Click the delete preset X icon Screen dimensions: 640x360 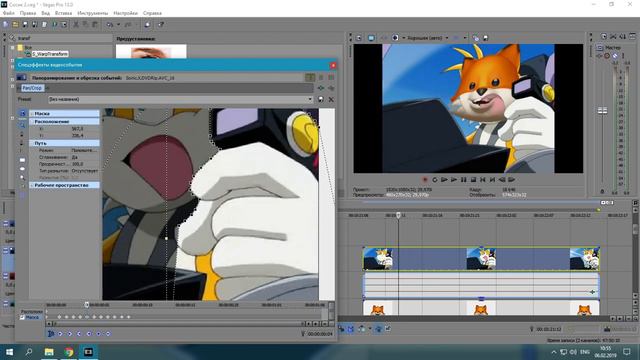tap(331, 99)
